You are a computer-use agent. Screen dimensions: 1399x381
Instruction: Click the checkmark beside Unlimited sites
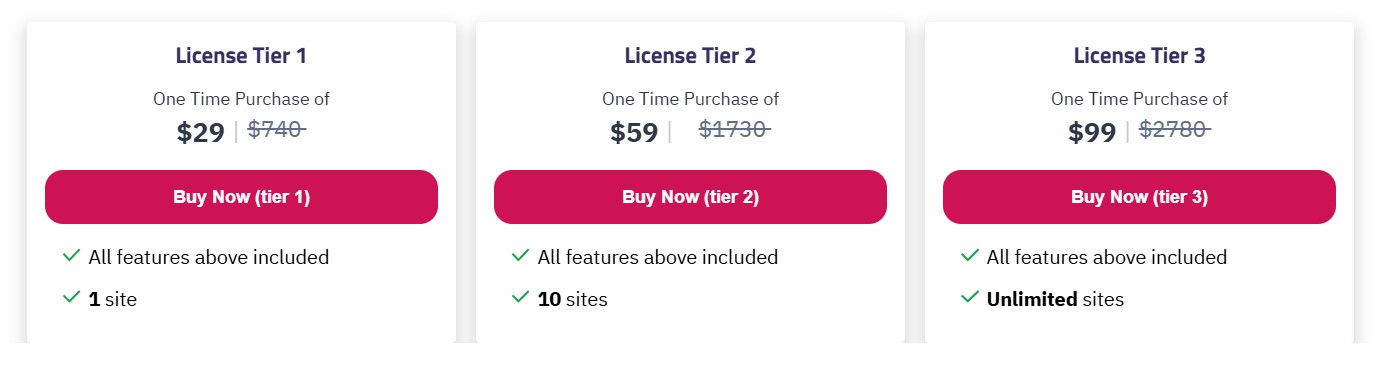pos(969,297)
